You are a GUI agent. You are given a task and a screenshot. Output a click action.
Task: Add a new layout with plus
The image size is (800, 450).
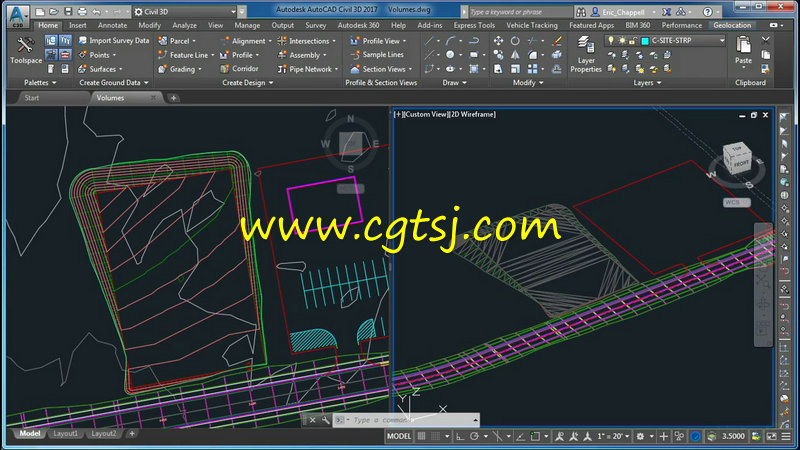[132, 434]
